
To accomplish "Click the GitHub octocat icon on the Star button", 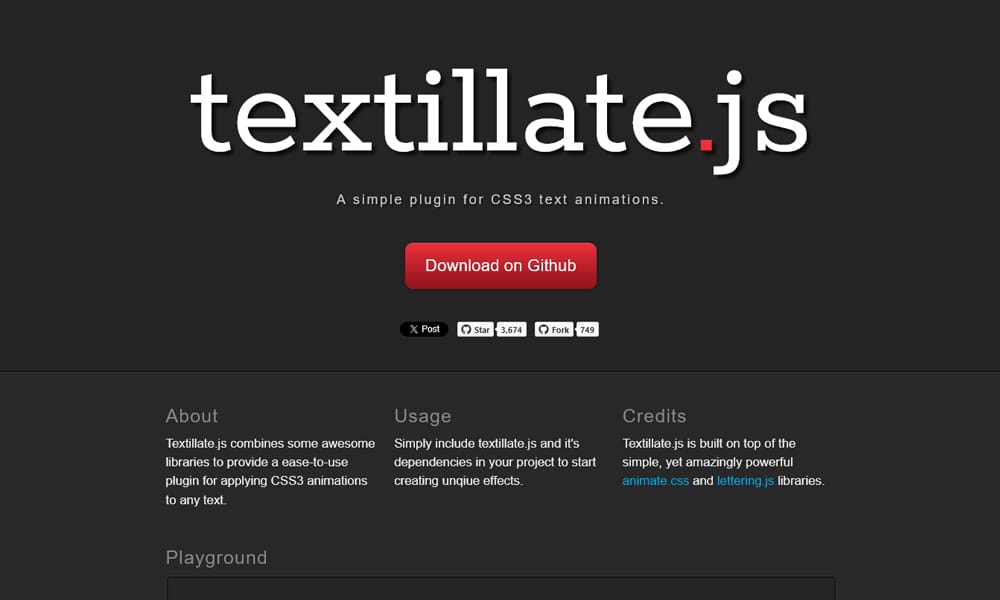I will click(x=466, y=329).
